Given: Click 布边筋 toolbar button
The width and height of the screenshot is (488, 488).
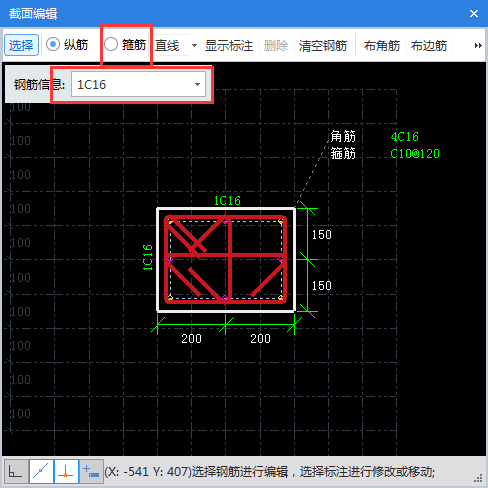Looking at the screenshot, I should (429, 45).
